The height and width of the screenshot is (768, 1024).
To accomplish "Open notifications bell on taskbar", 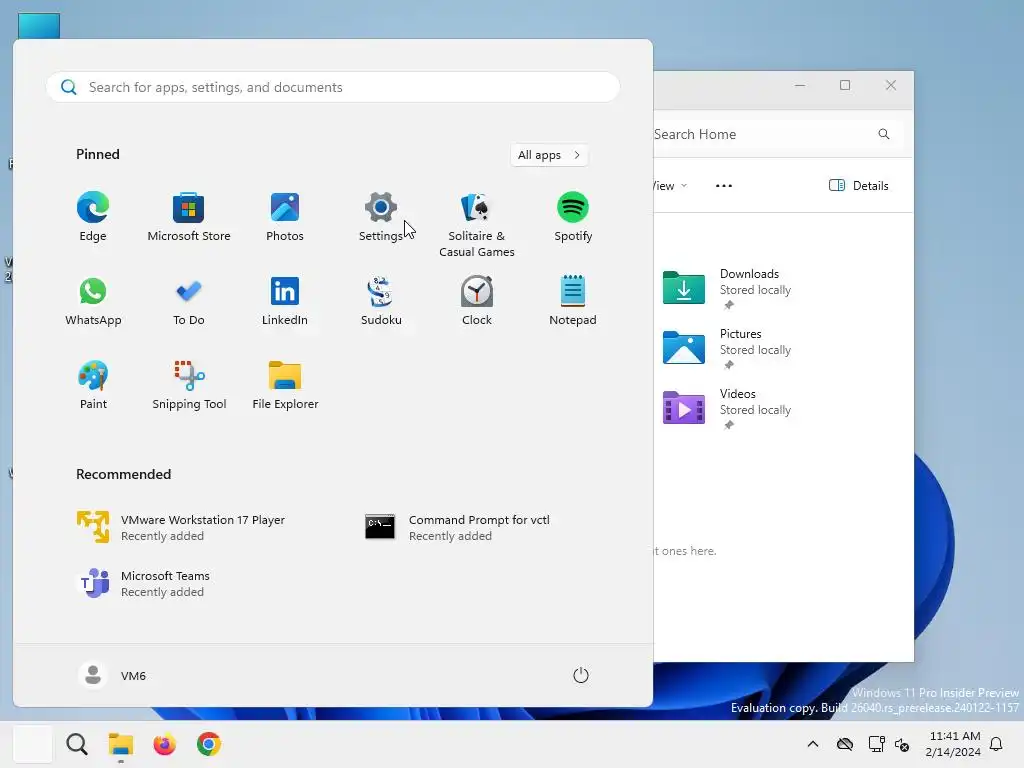I will click(x=996, y=744).
